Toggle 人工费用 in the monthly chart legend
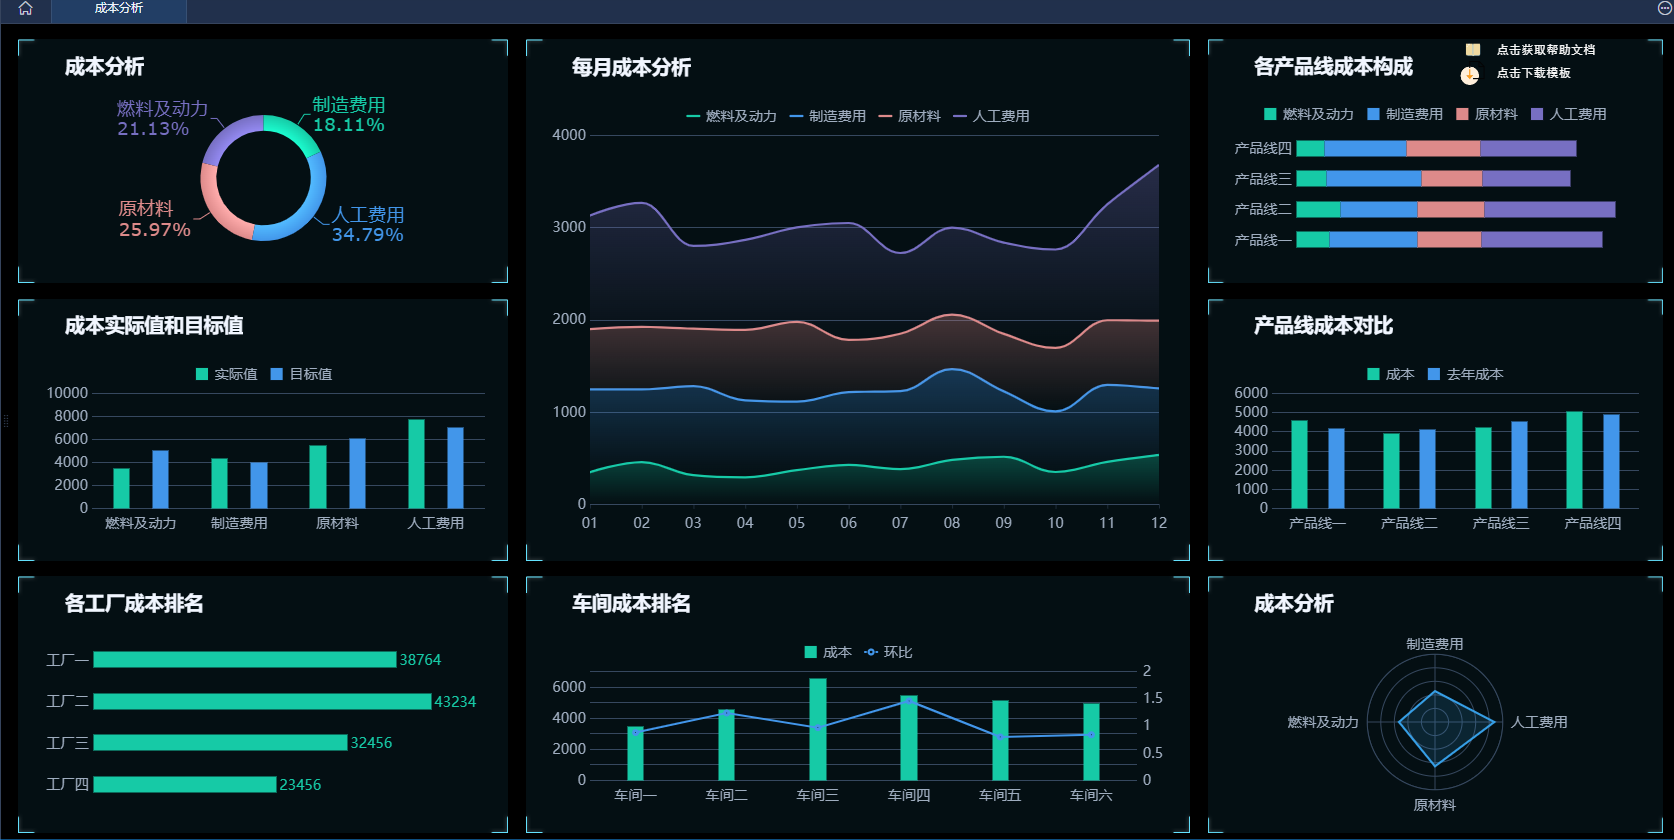The height and width of the screenshot is (840, 1674). [991, 116]
